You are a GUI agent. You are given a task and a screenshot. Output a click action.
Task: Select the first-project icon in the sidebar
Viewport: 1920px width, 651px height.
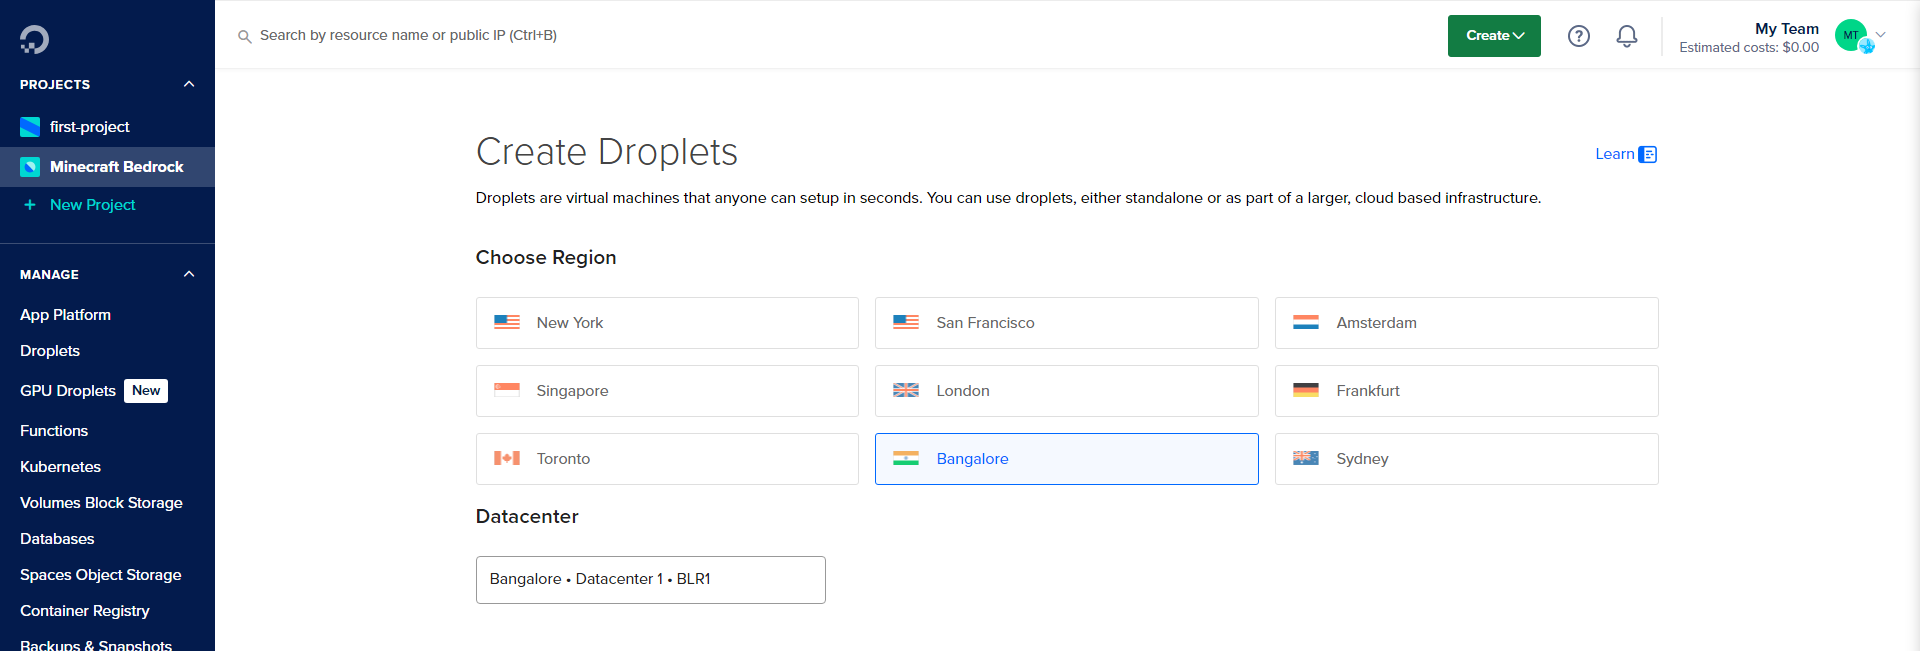coord(29,127)
